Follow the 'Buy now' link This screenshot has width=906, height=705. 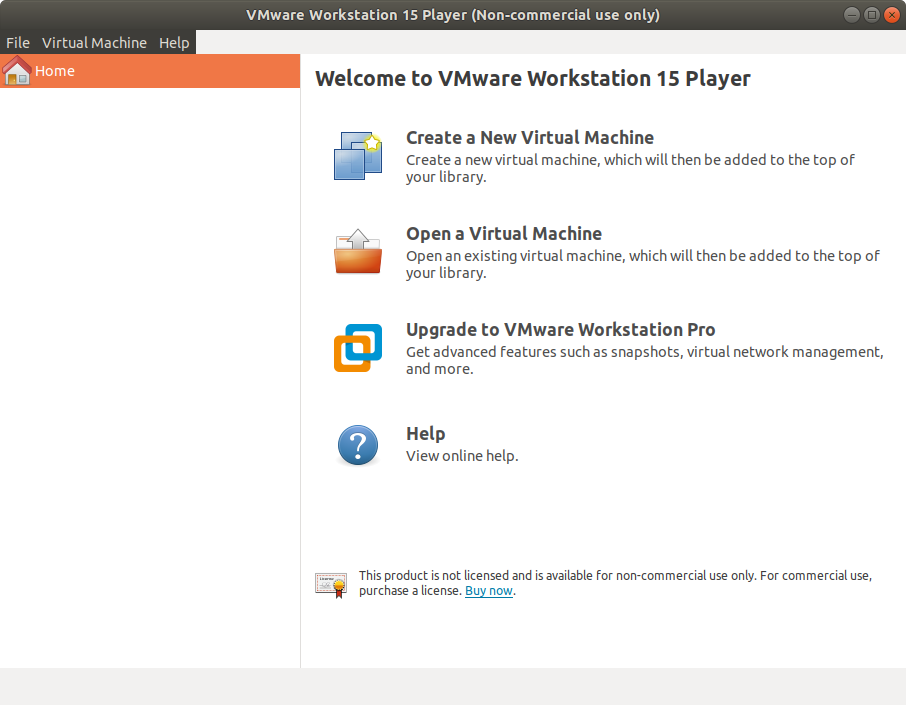pyautogui.click(x=488, y=591)
